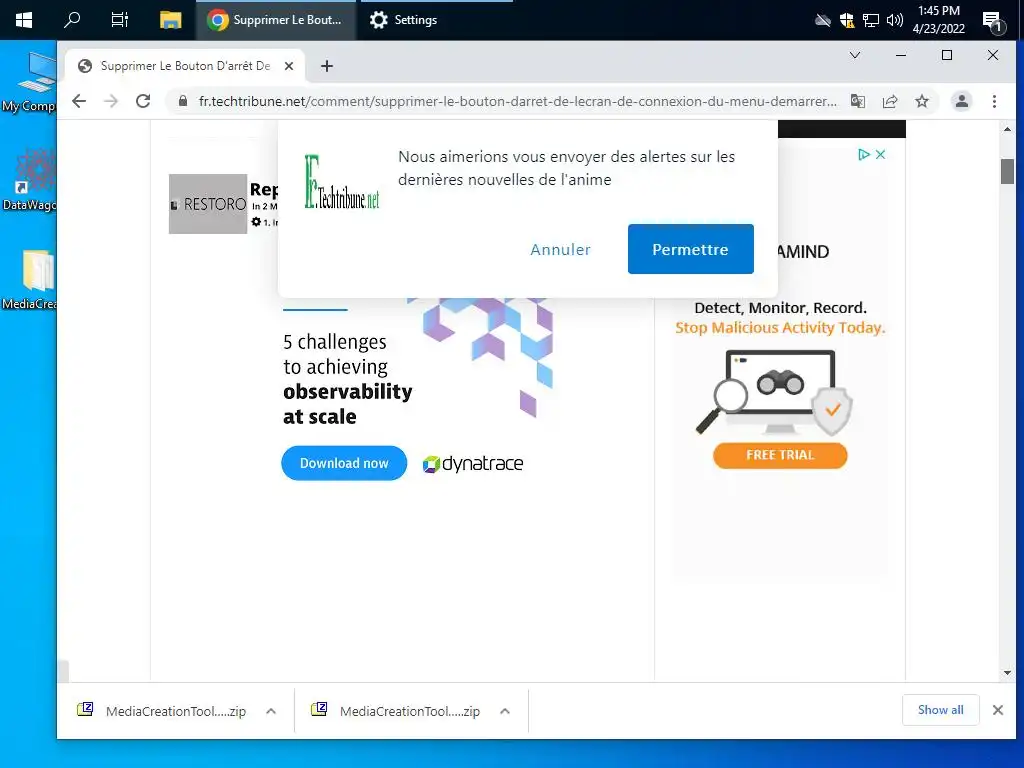Click Download now dynatrace button
The width and height of the screenshot is (1024, 768).
click(344, 463)
